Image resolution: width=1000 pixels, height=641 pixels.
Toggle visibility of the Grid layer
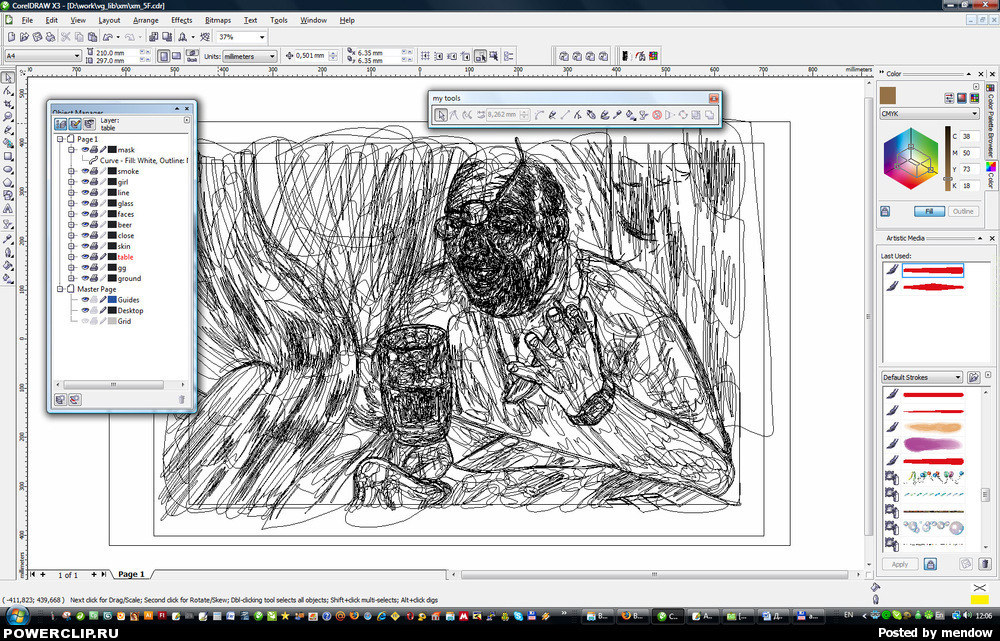85,321
